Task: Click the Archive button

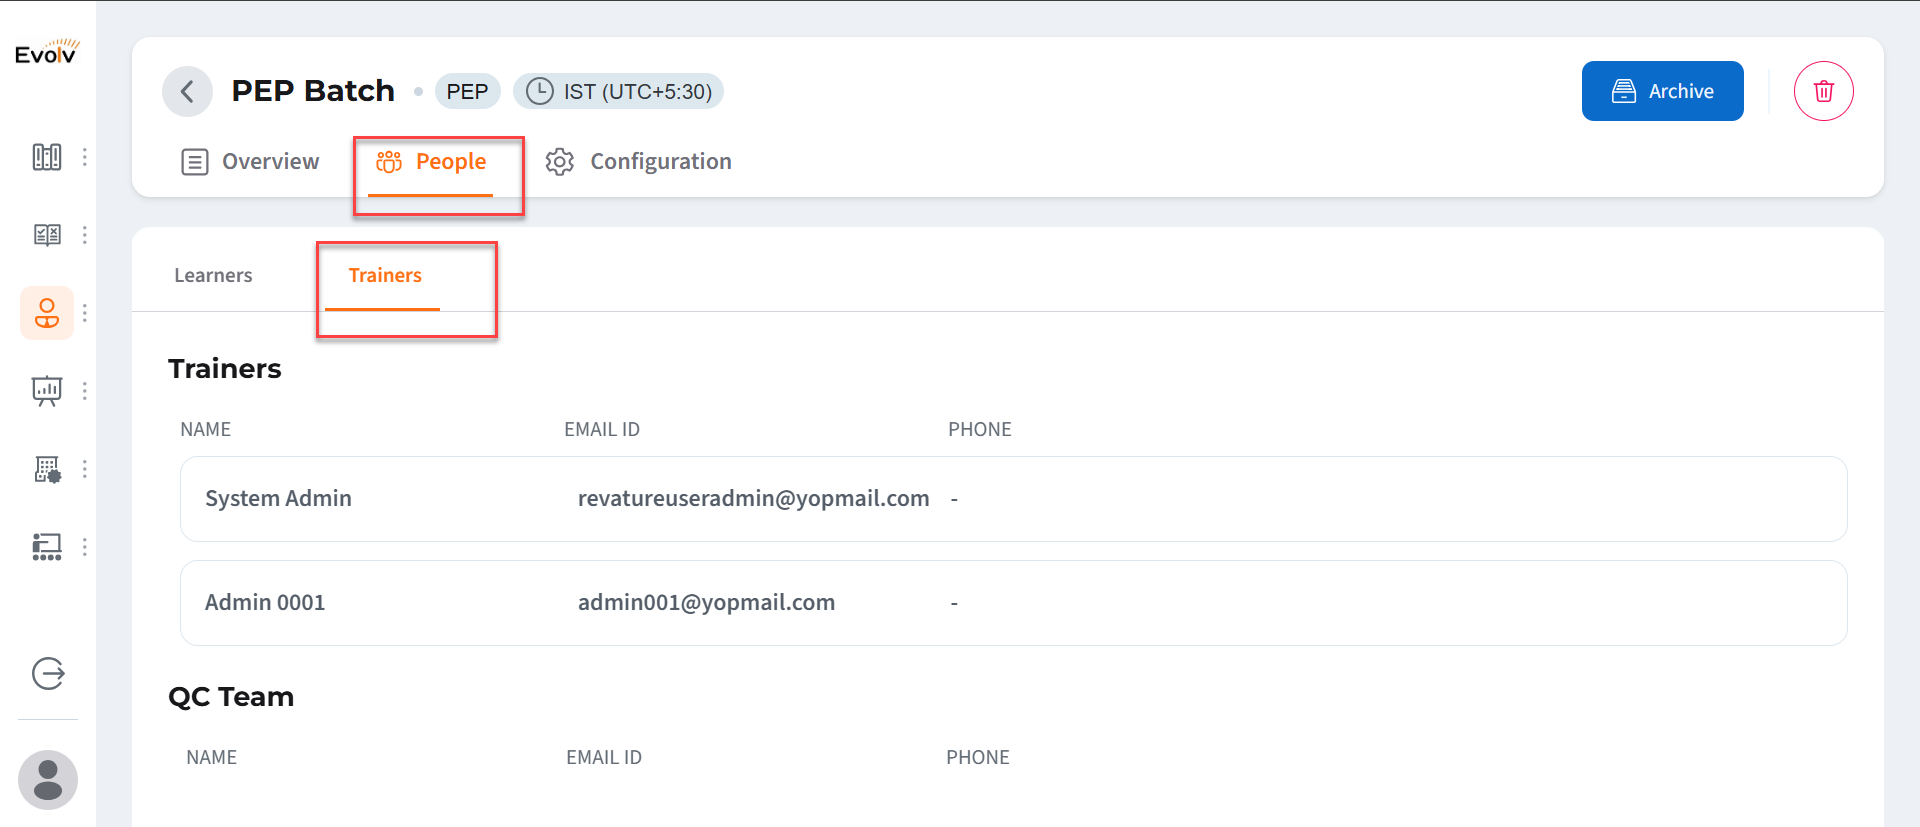Action: pyautogui.click(x=1662, y=91)
